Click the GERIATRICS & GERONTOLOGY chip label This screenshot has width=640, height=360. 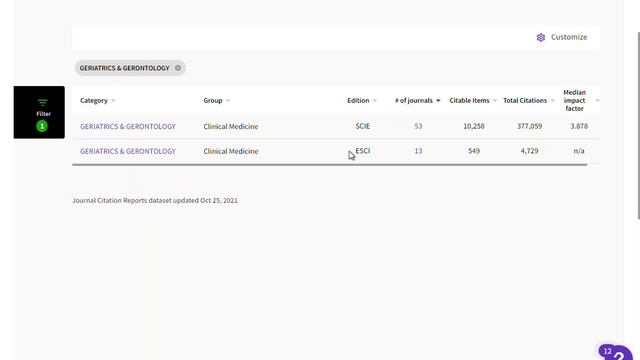pyautogui.click(x=124, y=68)
